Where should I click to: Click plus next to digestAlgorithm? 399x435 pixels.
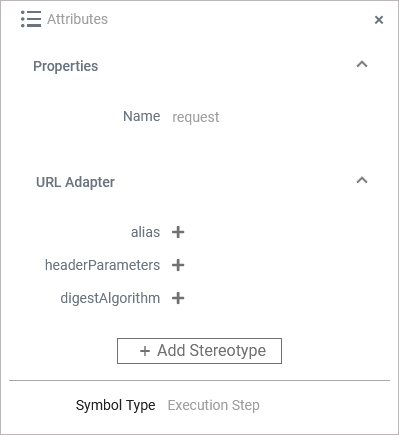point(178,298)
